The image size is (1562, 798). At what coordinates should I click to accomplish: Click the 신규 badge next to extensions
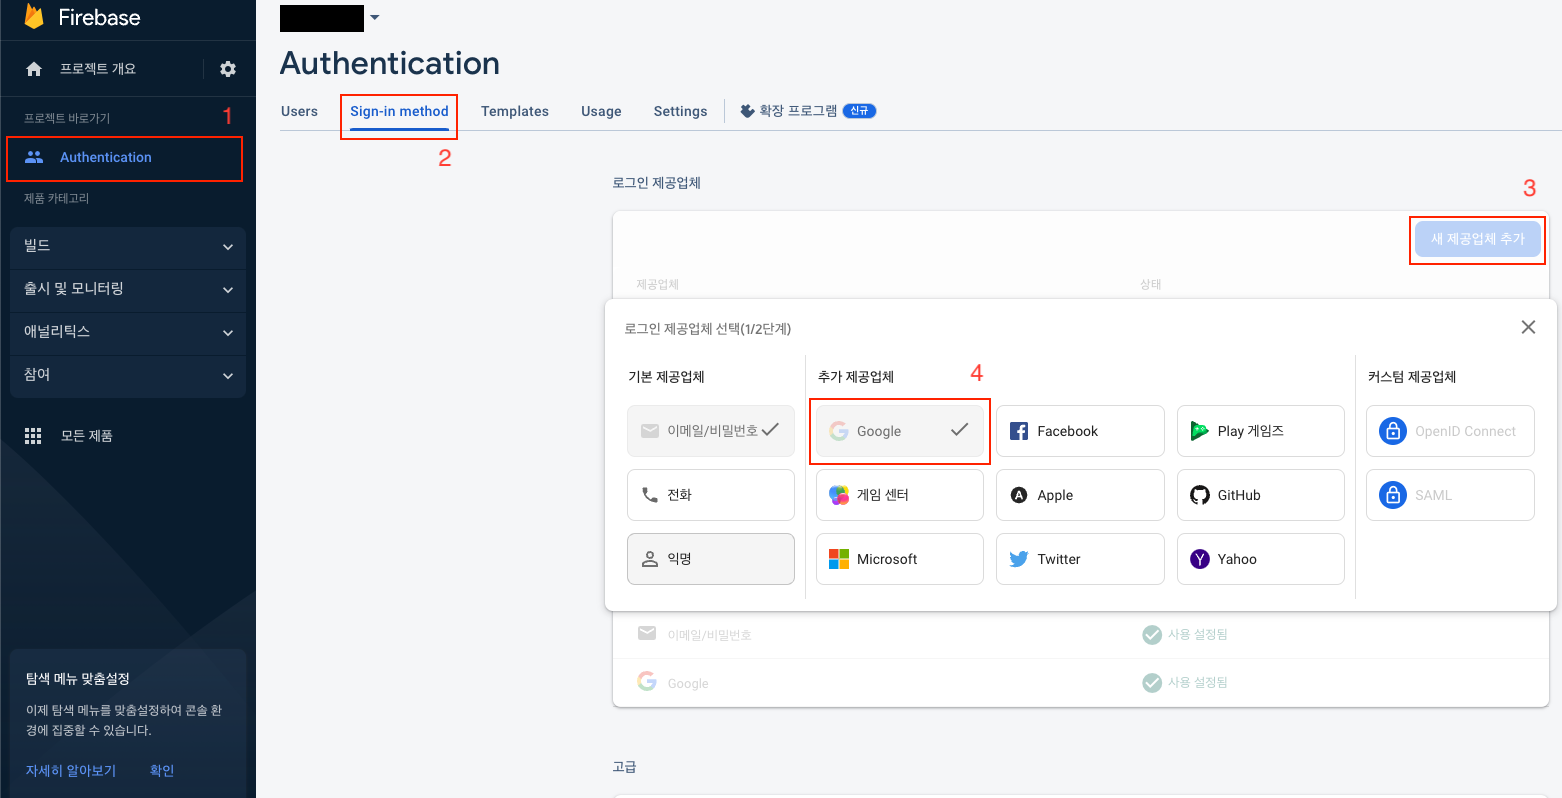[860, 111]
